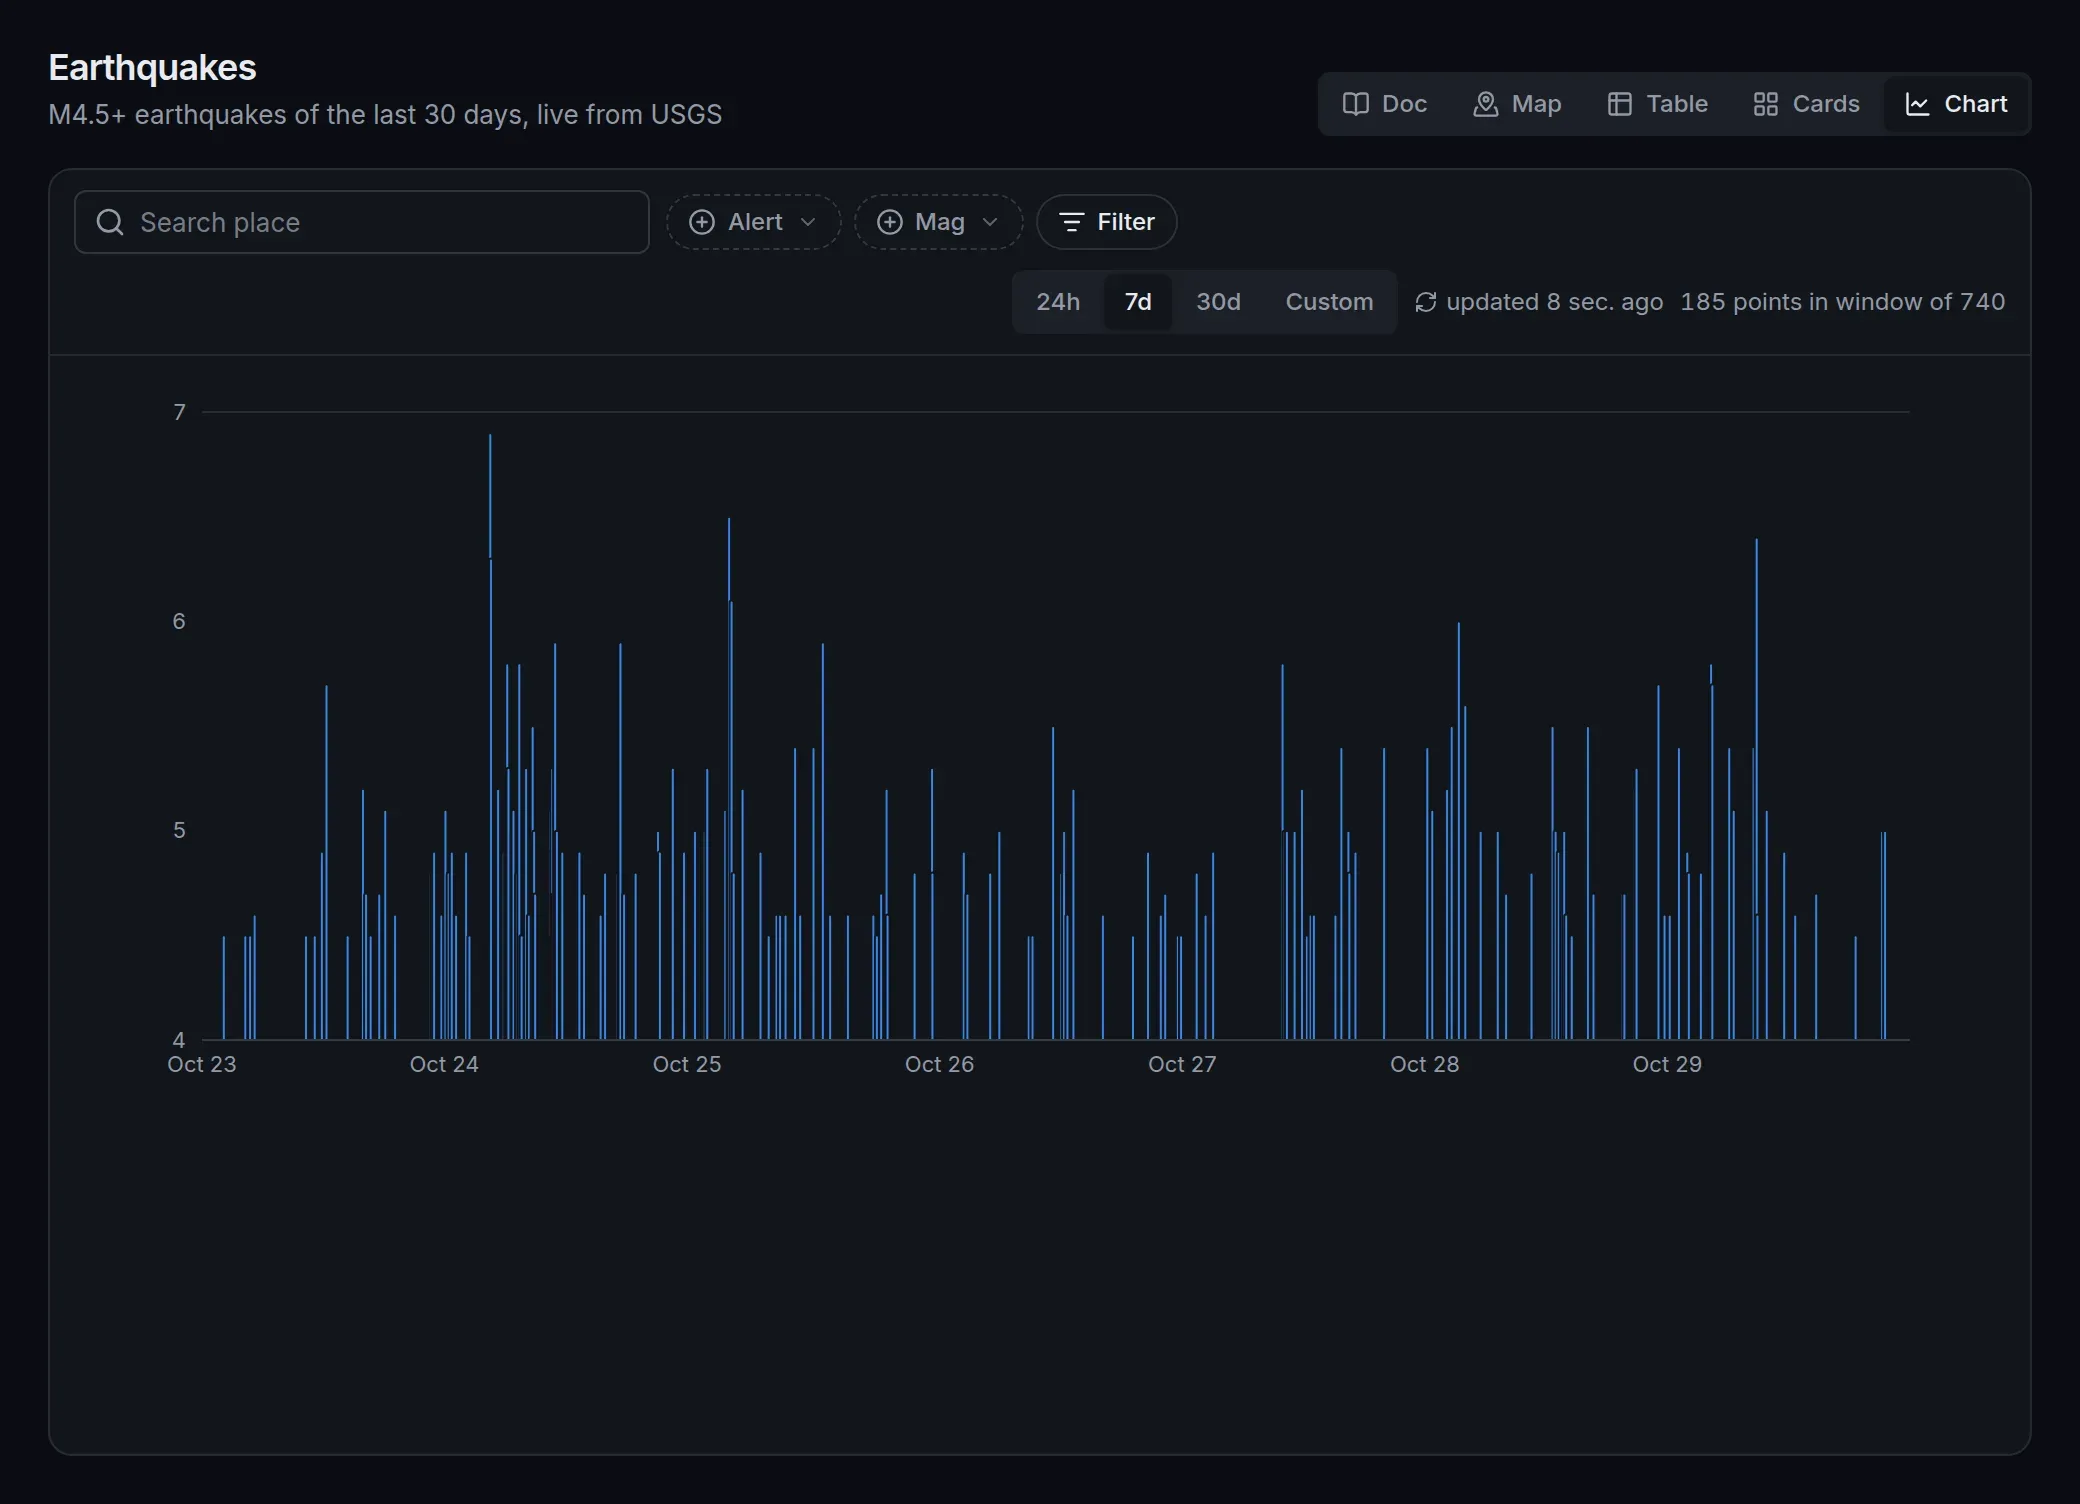The image size is (2080, 1504).
Task: Choose the Custom time range
Action: pyautogui.click(x=1329, y=302)
